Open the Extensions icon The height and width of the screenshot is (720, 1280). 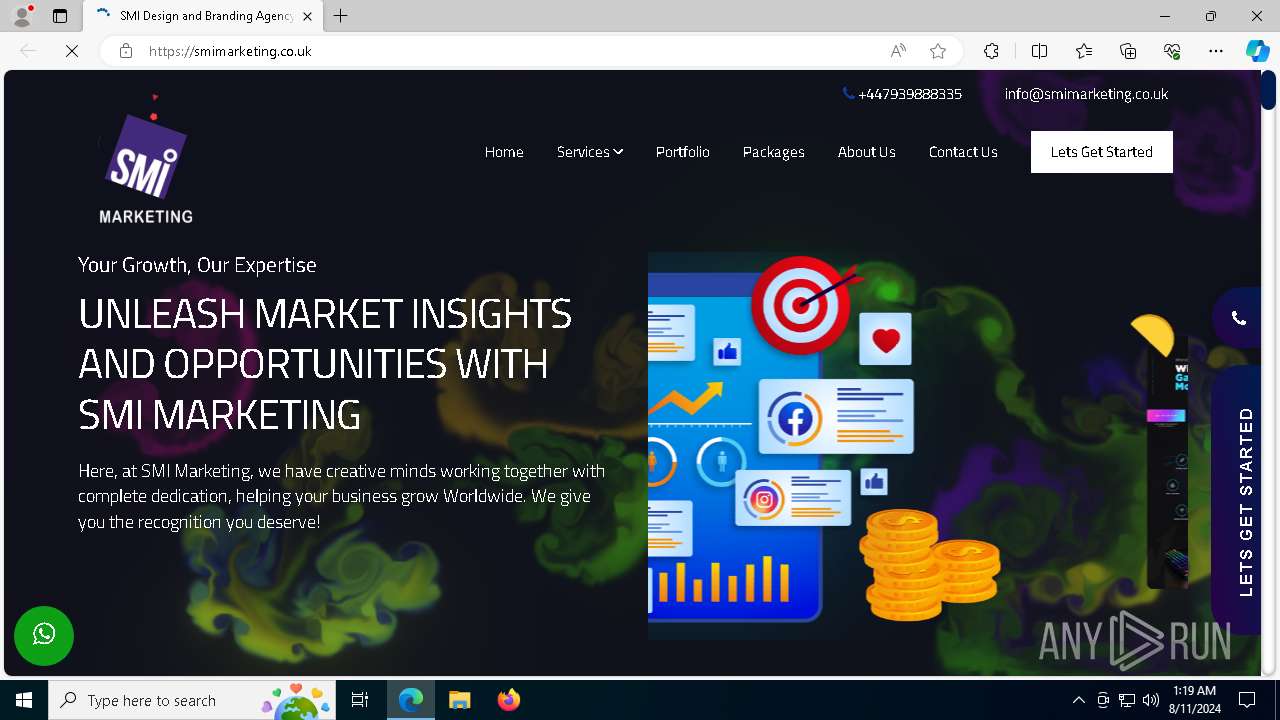[991, 51]
